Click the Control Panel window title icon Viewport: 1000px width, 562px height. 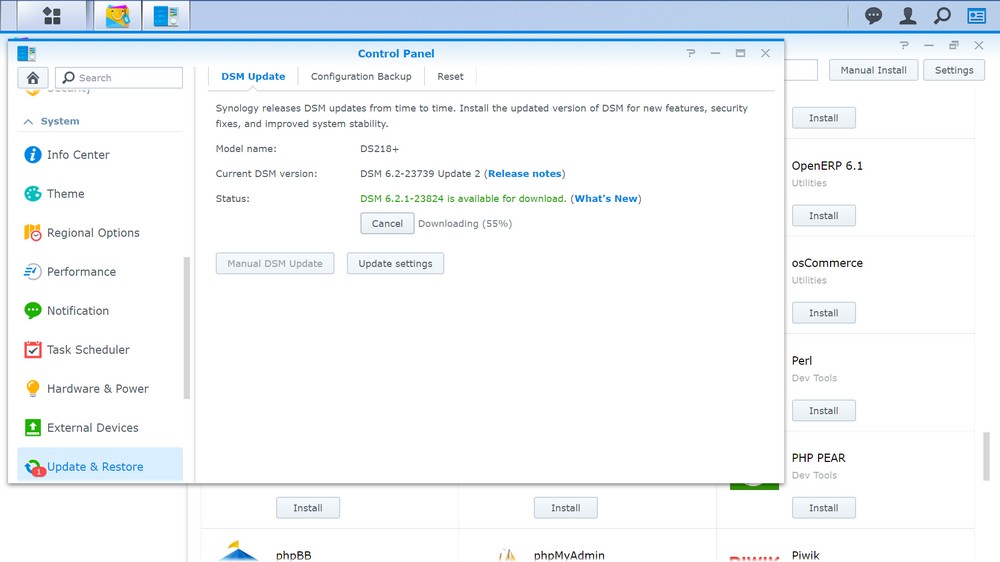click(x=27, y=54)
